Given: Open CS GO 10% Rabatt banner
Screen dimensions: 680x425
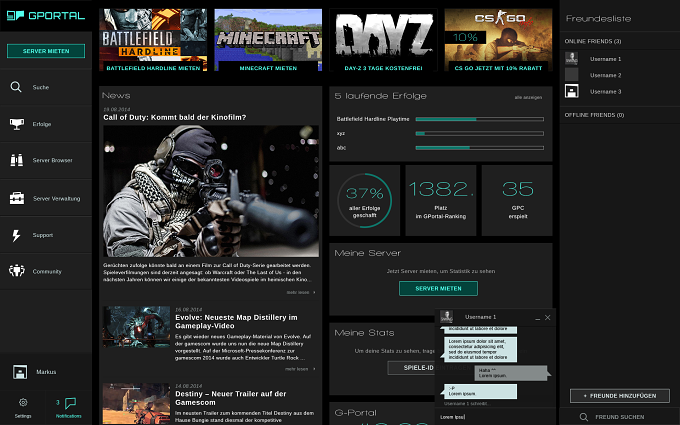Looking at the screenshot, I should pos(498,40).
